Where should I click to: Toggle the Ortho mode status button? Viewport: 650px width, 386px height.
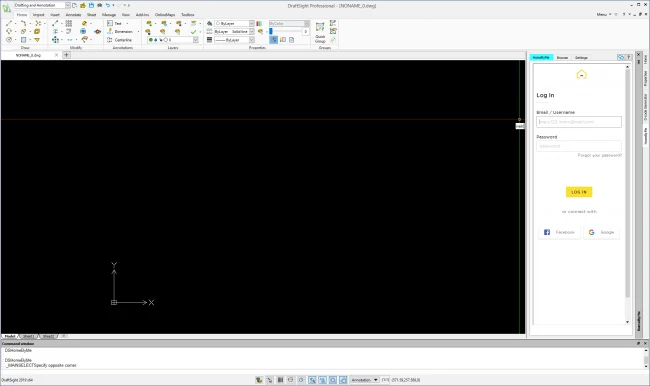point(291,380)
